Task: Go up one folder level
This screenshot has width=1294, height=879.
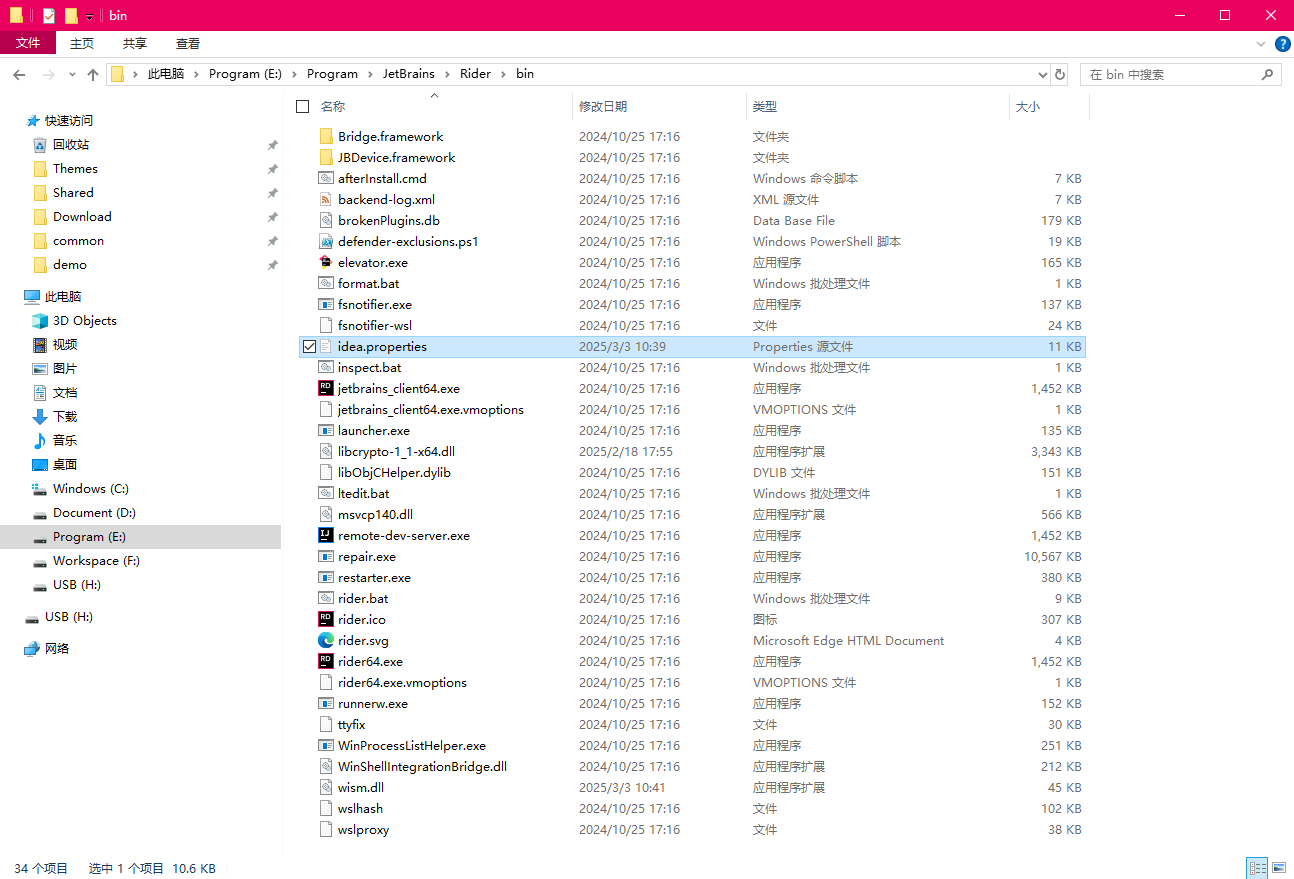Action: click(x=93, y=74)
